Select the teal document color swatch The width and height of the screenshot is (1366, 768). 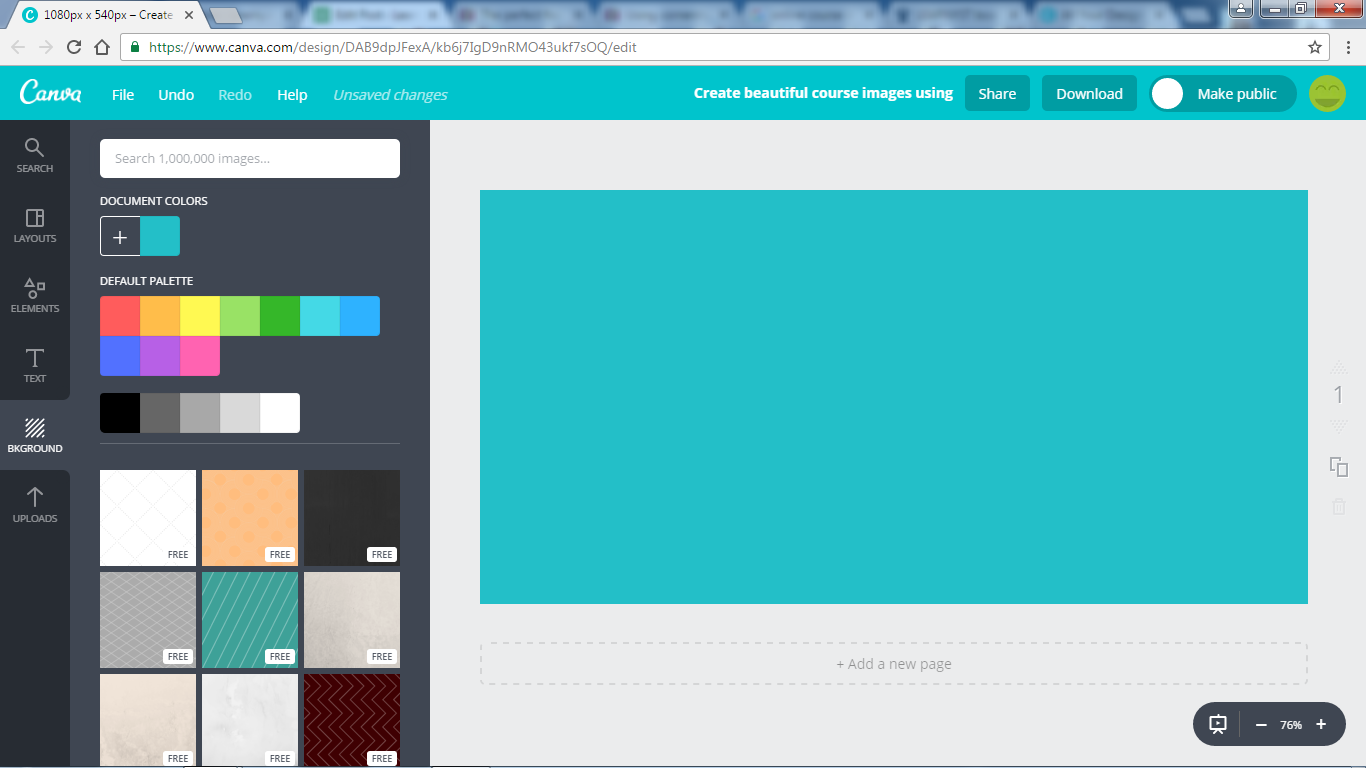pyautogui.click(x=160, y=236)
